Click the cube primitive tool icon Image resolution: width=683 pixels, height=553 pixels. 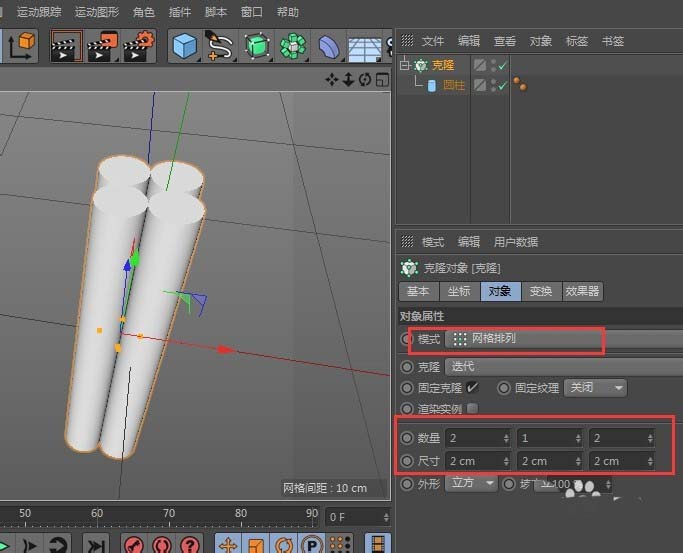[x=184, y=46]
